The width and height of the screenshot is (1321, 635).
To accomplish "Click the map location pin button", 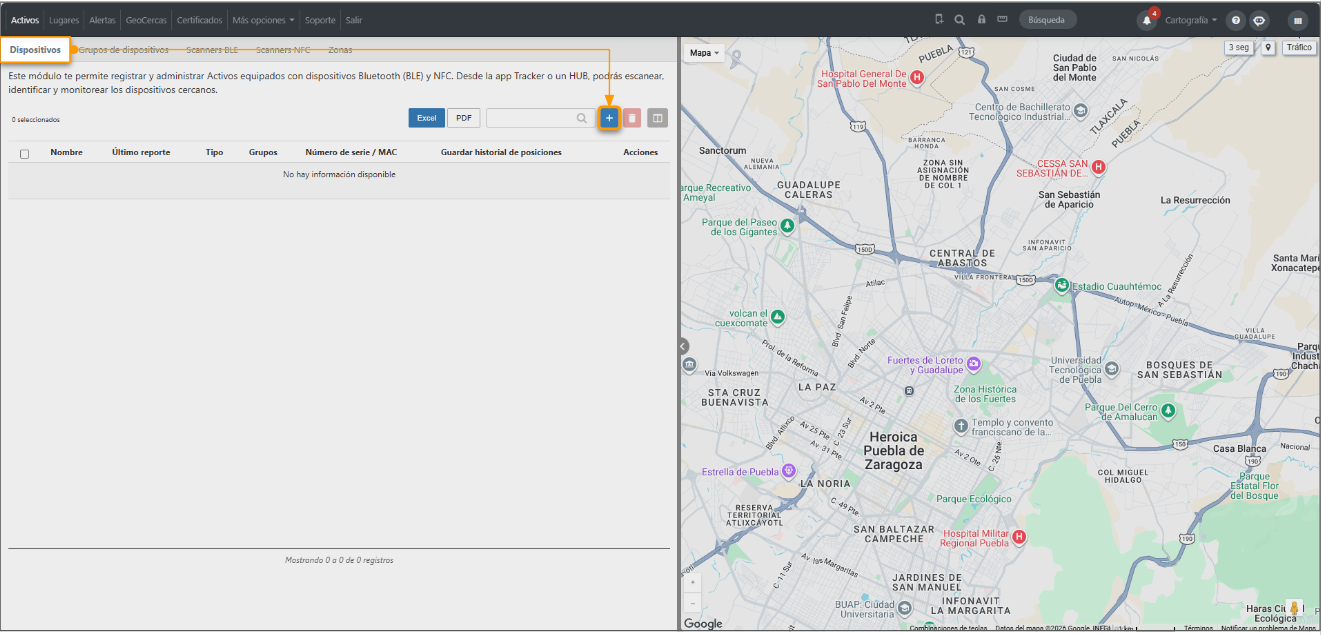I will [1268, 47].
